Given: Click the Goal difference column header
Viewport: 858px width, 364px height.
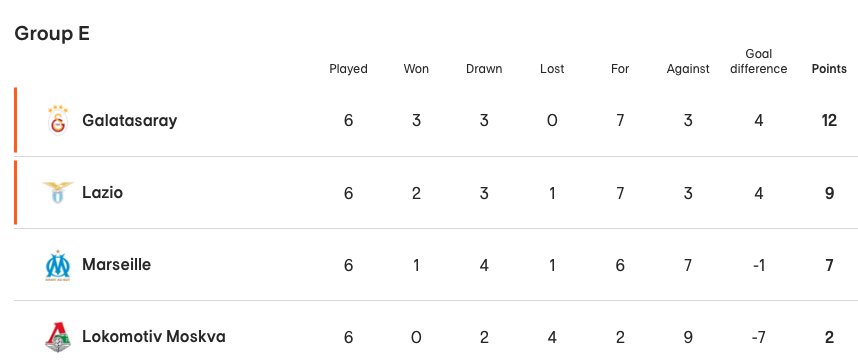Looking at the screenshot, I should pyautogui.click(x=758, y=61).
